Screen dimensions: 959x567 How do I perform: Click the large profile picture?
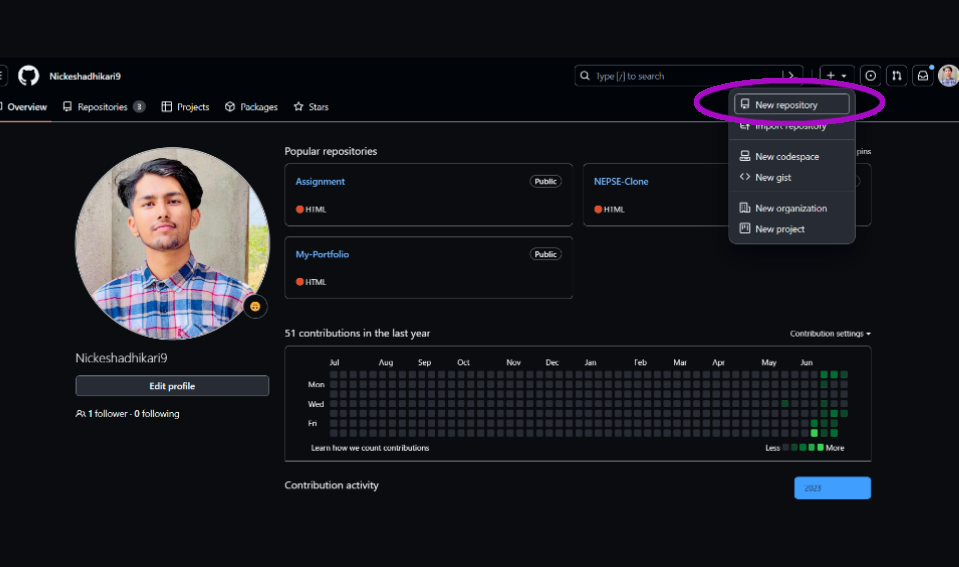click(172, 243)
